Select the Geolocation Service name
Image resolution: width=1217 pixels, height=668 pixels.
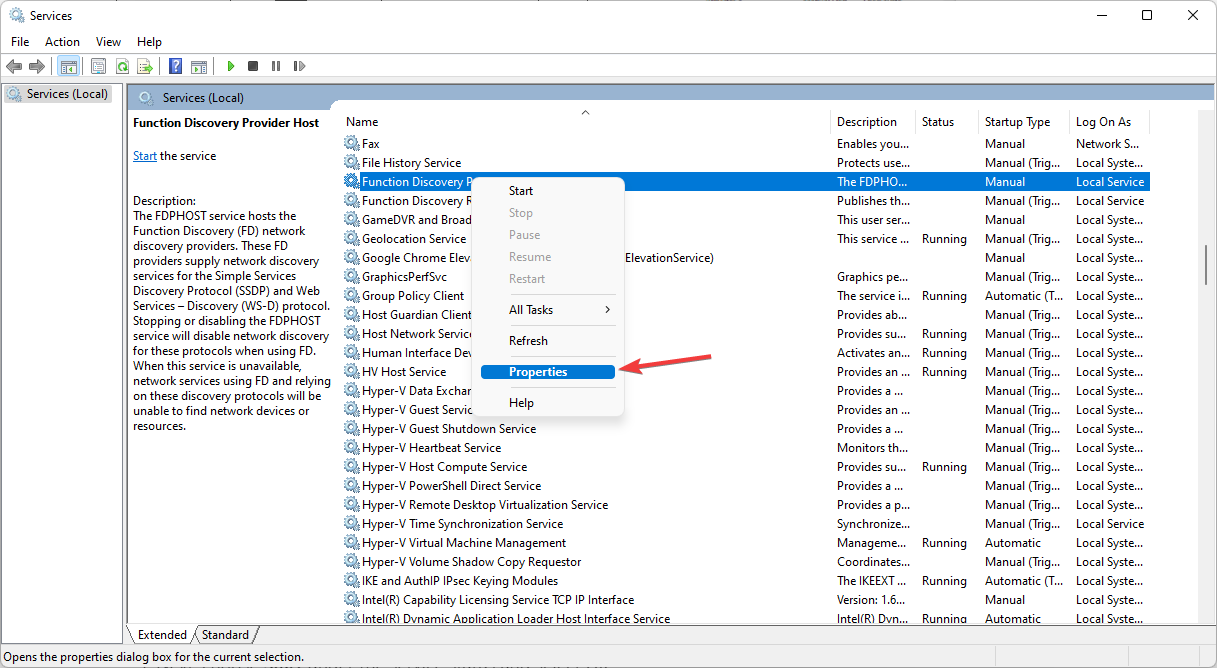[414, 239]
